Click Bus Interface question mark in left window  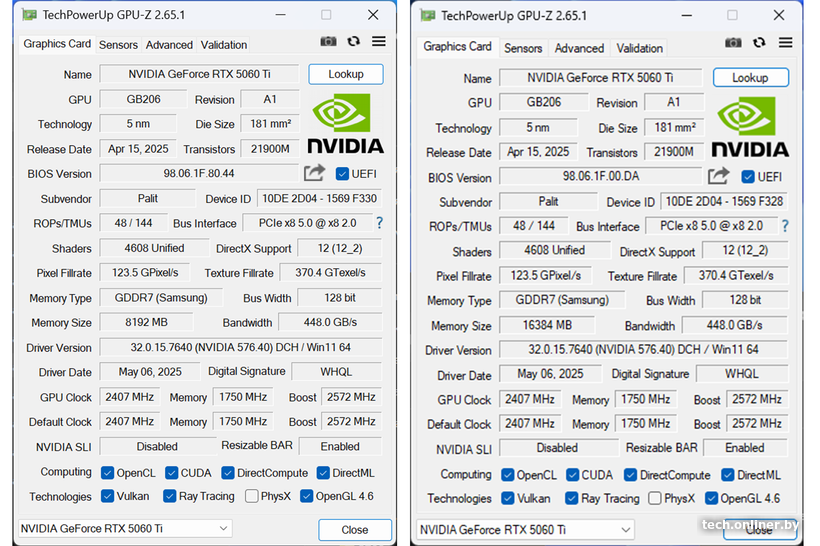(380, 223)
